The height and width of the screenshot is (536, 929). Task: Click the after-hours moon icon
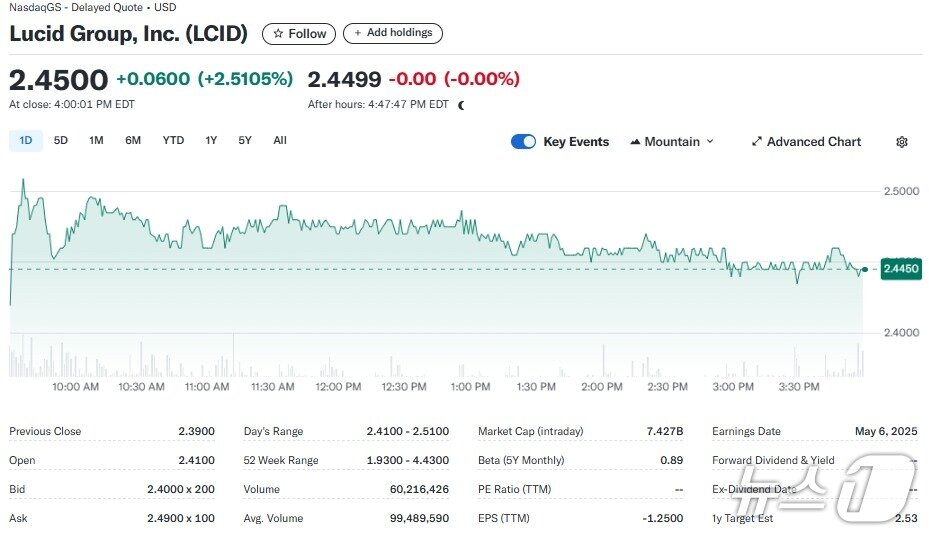461,105
